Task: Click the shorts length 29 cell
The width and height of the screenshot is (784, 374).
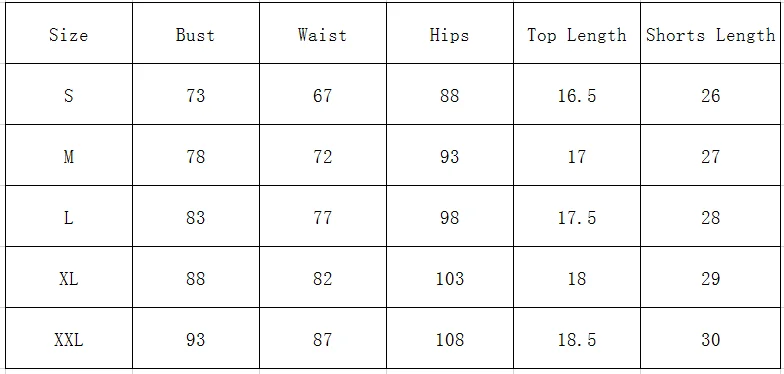Action: 710,277
